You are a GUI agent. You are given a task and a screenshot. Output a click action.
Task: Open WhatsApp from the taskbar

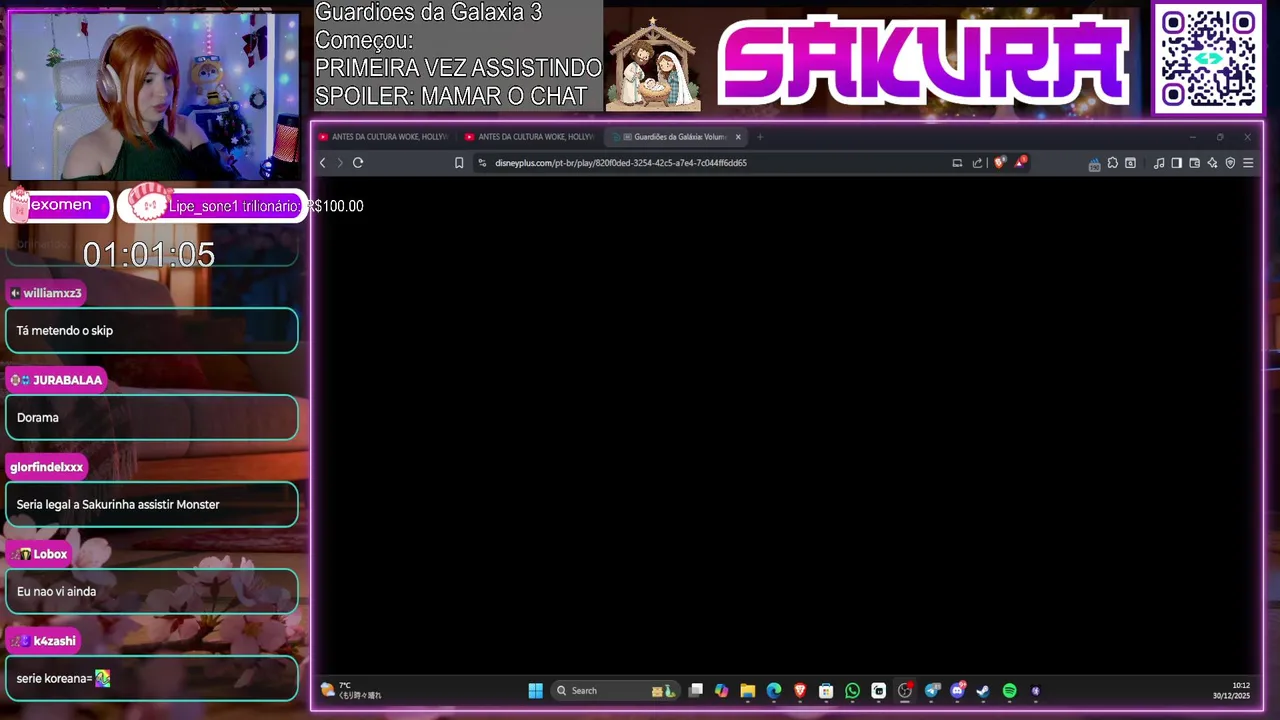(x=852, y=691)
